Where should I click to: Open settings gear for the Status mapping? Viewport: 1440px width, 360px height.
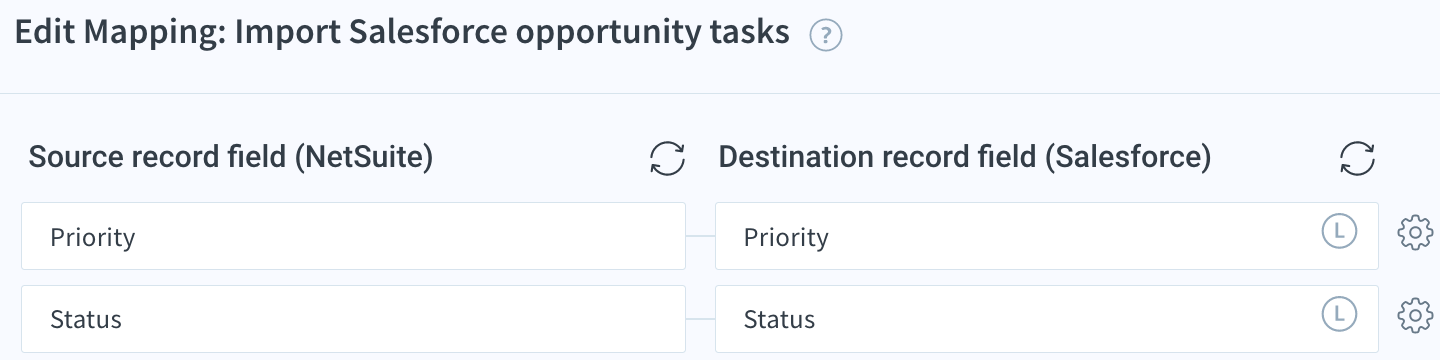coord(1415,315)
